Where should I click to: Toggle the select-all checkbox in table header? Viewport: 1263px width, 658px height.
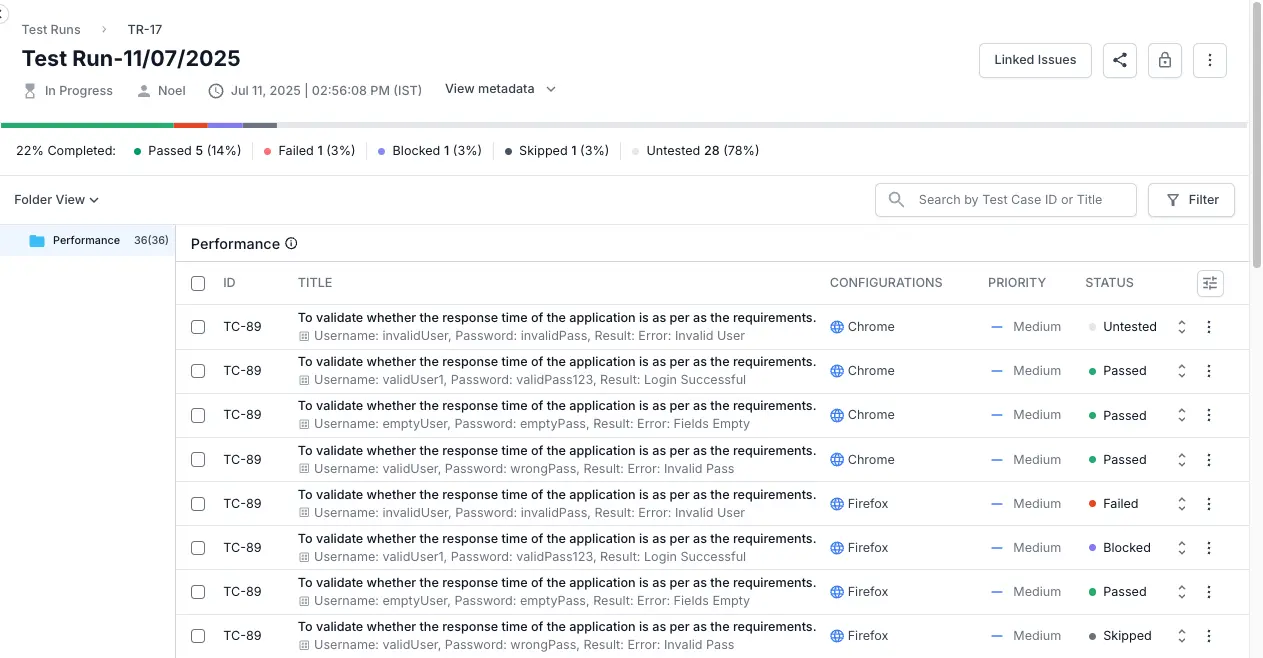tap(198, 283)
